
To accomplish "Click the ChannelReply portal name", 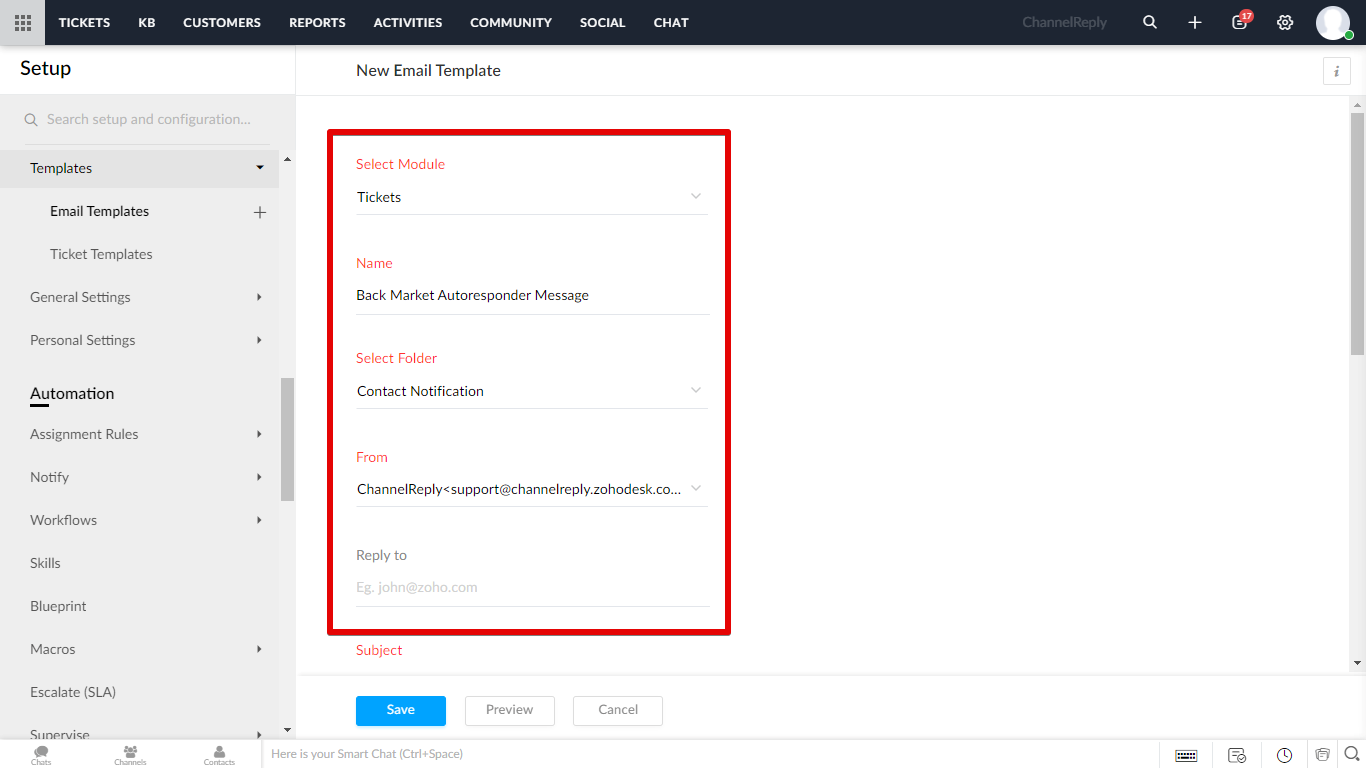I will point(1064,22).
